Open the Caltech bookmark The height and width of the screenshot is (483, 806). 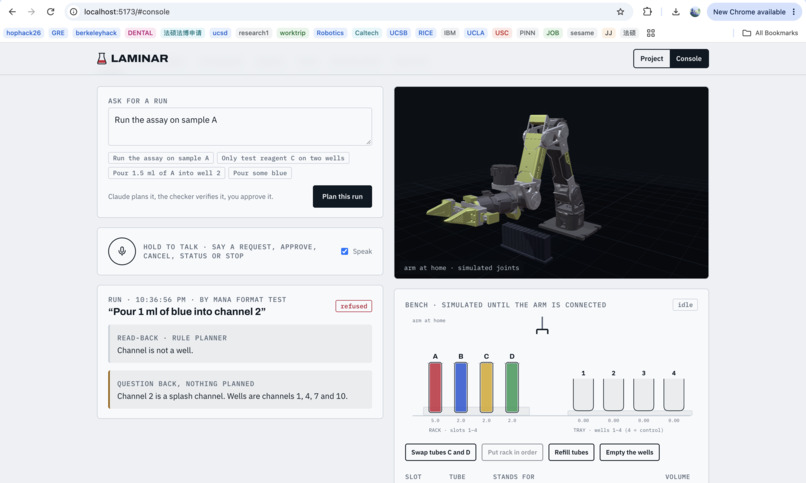(x=367, y=33)
